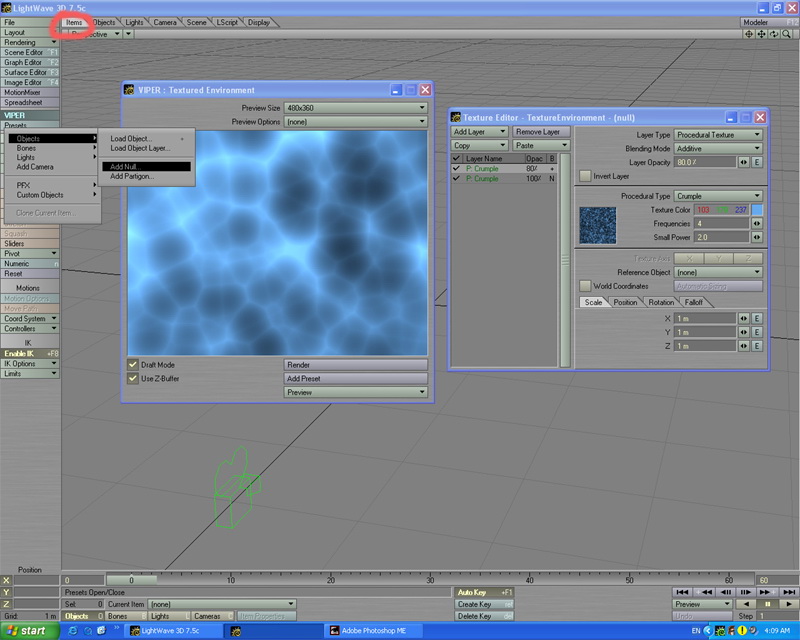Click Texture Color blue swatch

tap(757, 210)
